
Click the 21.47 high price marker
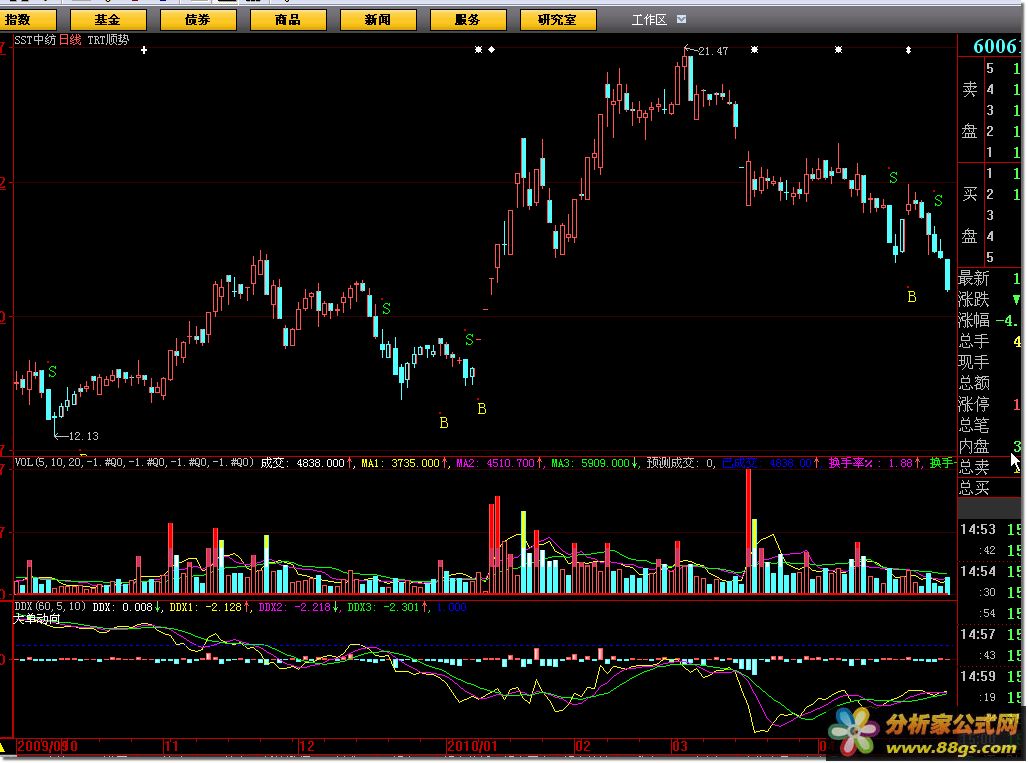tap(712, 51)
